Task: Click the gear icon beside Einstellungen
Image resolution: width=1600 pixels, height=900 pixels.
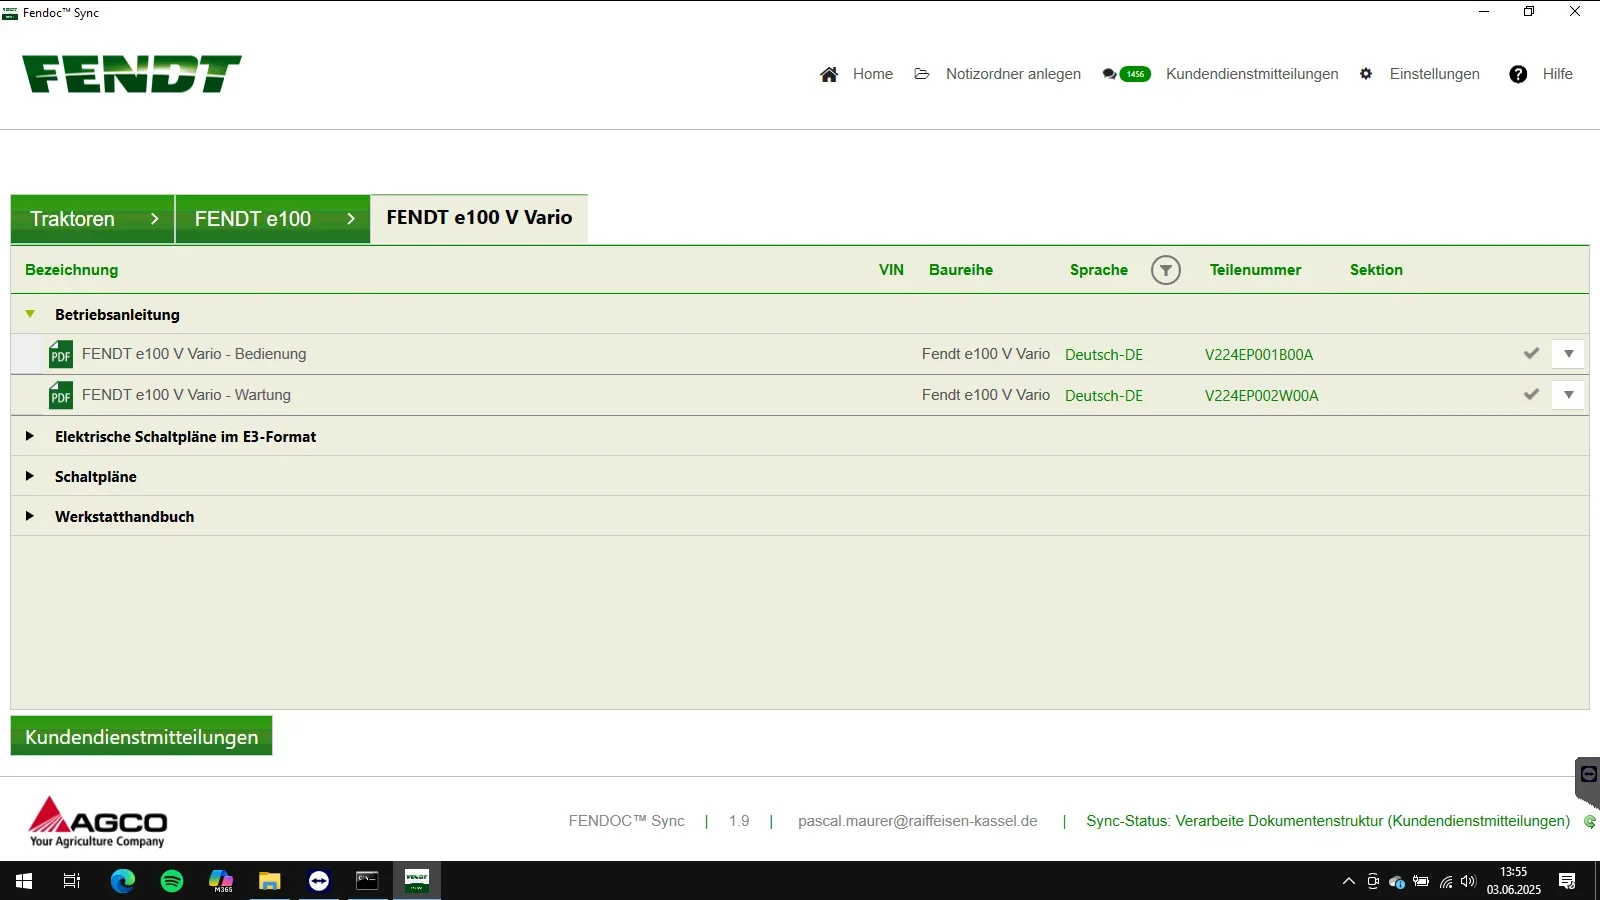Action: (1366, 74)
